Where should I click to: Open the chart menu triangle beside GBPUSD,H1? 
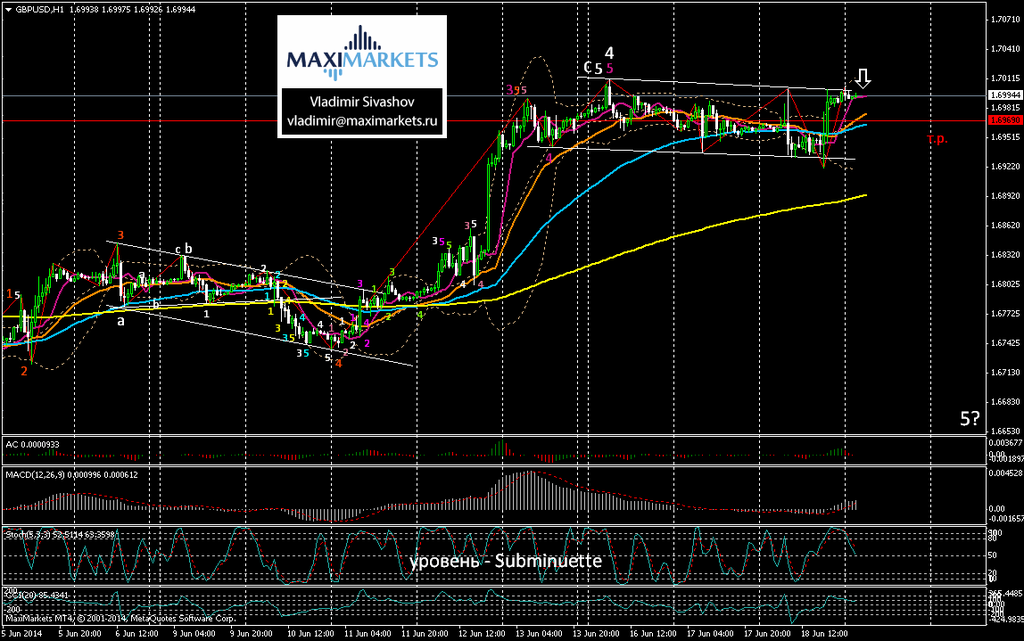[8, 10]
